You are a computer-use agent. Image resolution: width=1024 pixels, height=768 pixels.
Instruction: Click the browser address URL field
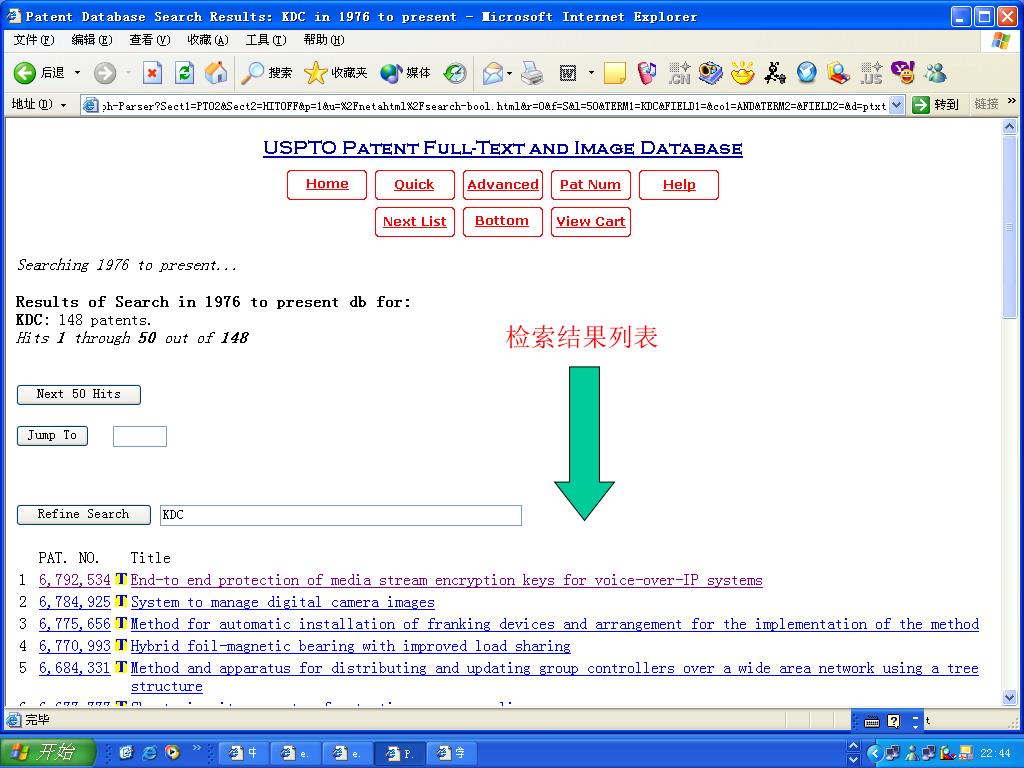click(494, 105)
